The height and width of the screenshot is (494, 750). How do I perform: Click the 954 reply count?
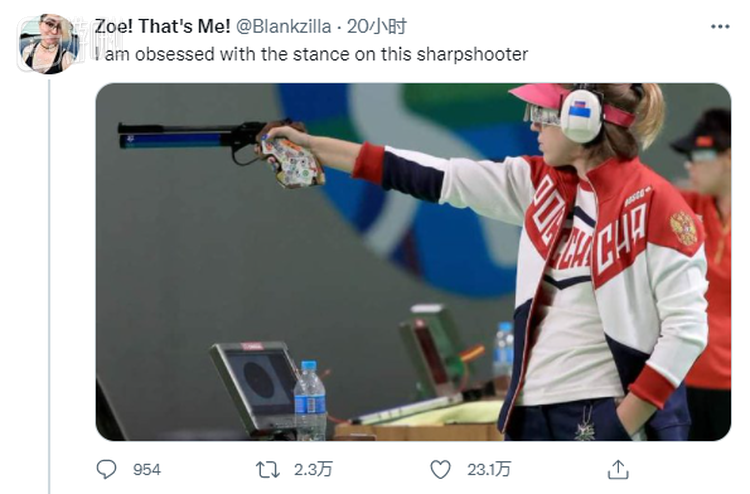(146, 469)
